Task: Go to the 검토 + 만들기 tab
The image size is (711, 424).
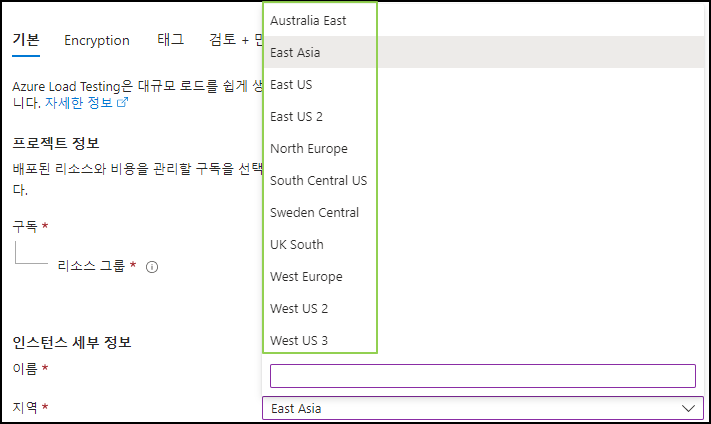Action: (x=235, y=39)
